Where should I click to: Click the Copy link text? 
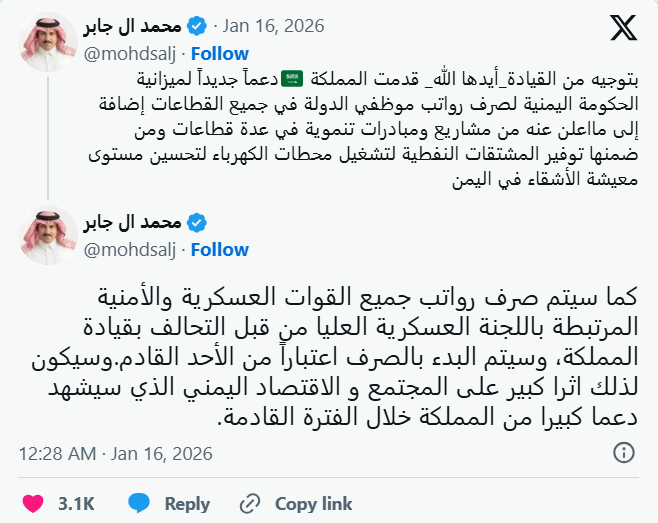pos(313,502)
